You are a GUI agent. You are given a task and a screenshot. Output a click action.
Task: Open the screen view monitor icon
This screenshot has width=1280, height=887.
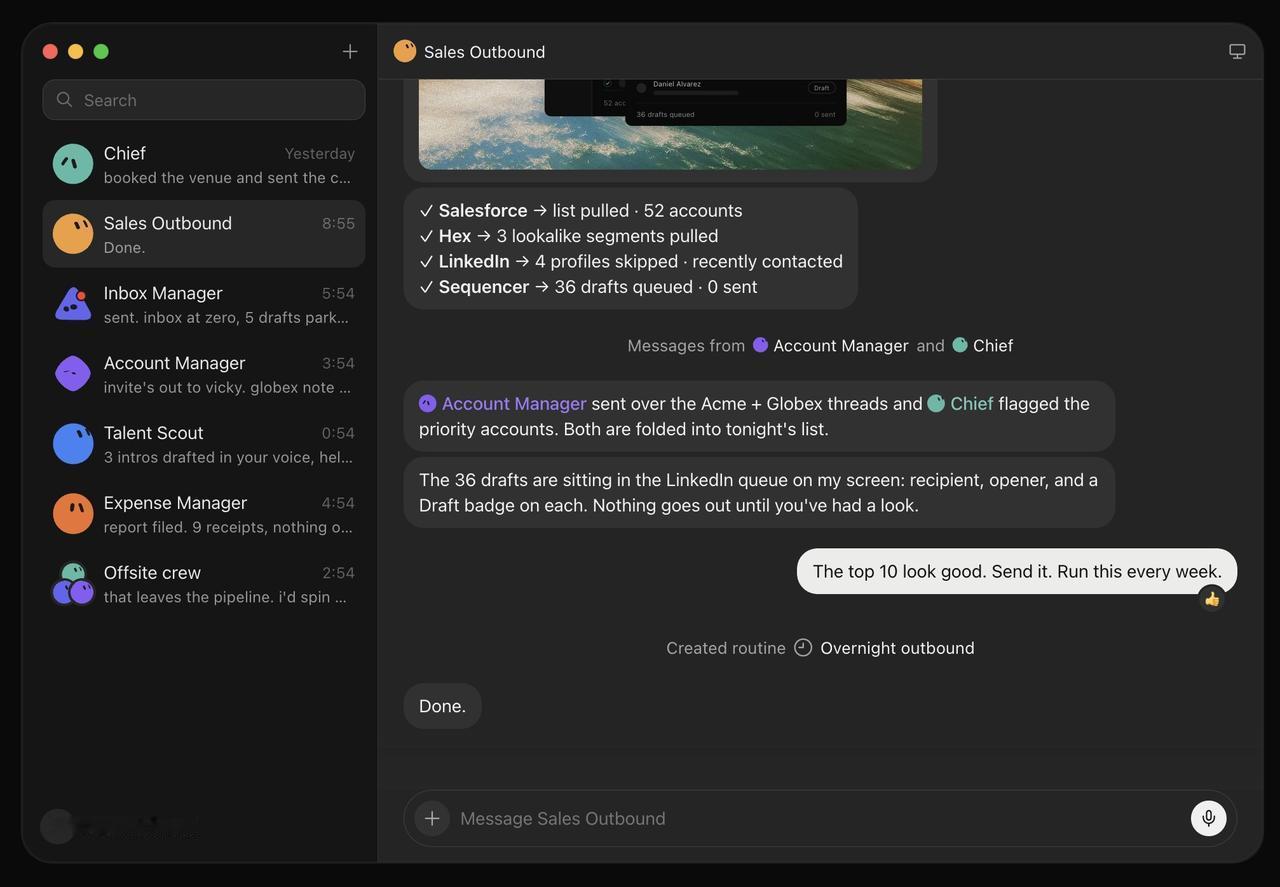[x=1237, y=51]
